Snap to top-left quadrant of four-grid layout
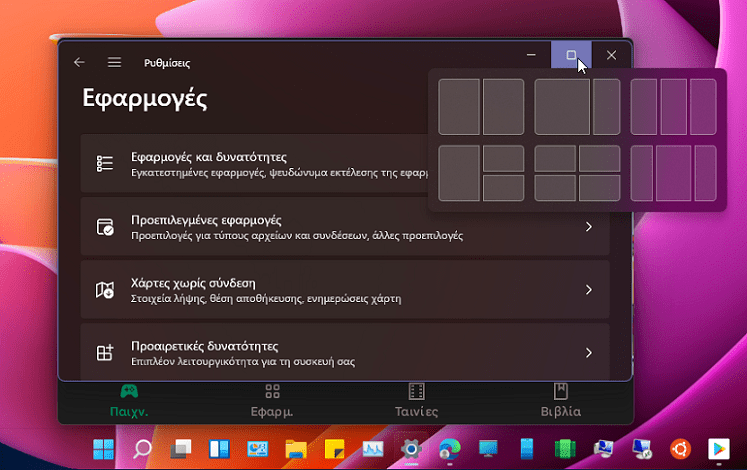This screenshot has height=470, width=747. pyautogui.click(x=555, y=159)
